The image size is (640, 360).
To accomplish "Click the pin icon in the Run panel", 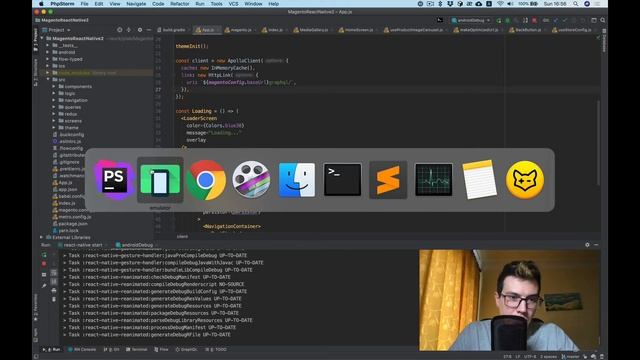I will 44,285.
